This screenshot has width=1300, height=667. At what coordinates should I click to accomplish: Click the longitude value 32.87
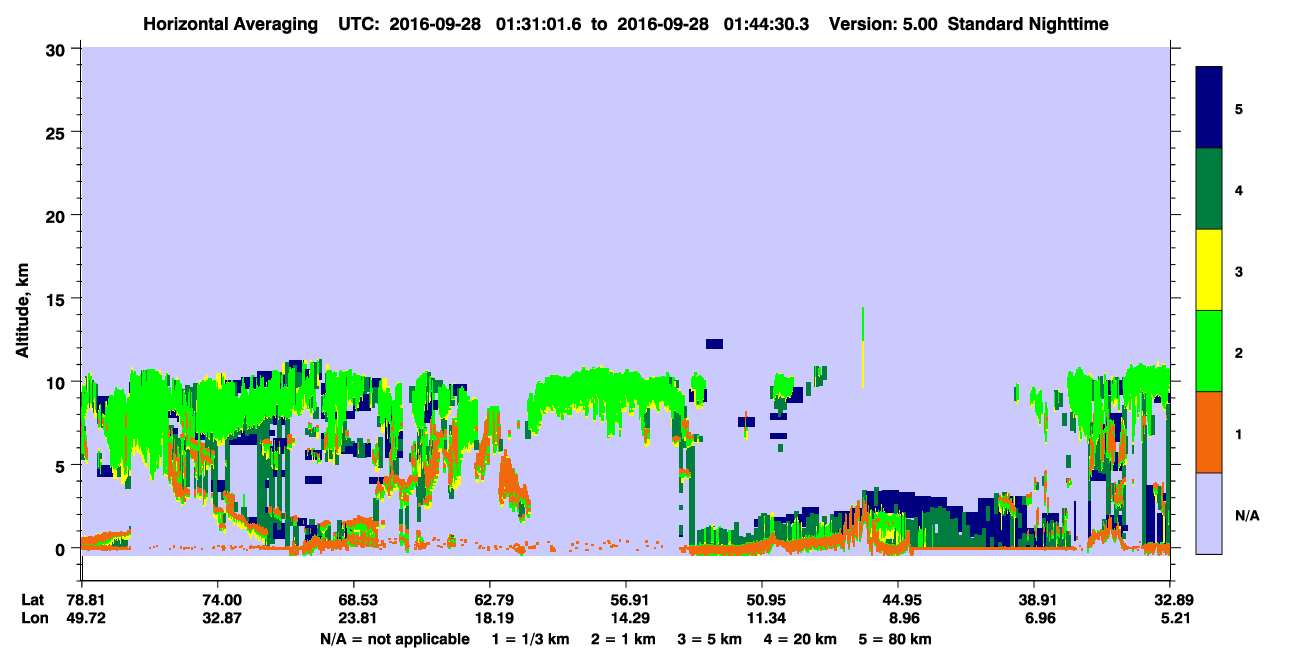click(222, 618)
